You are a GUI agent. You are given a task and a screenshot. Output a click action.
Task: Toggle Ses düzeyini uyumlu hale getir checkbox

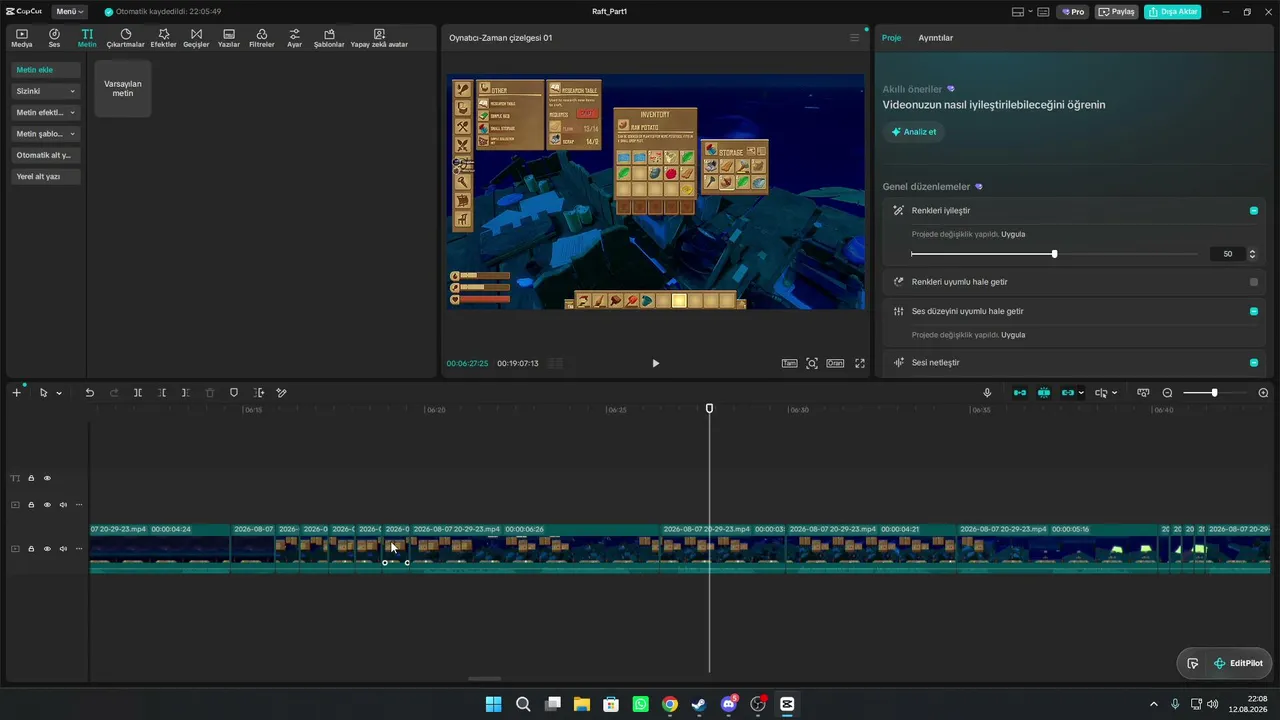1254,311
